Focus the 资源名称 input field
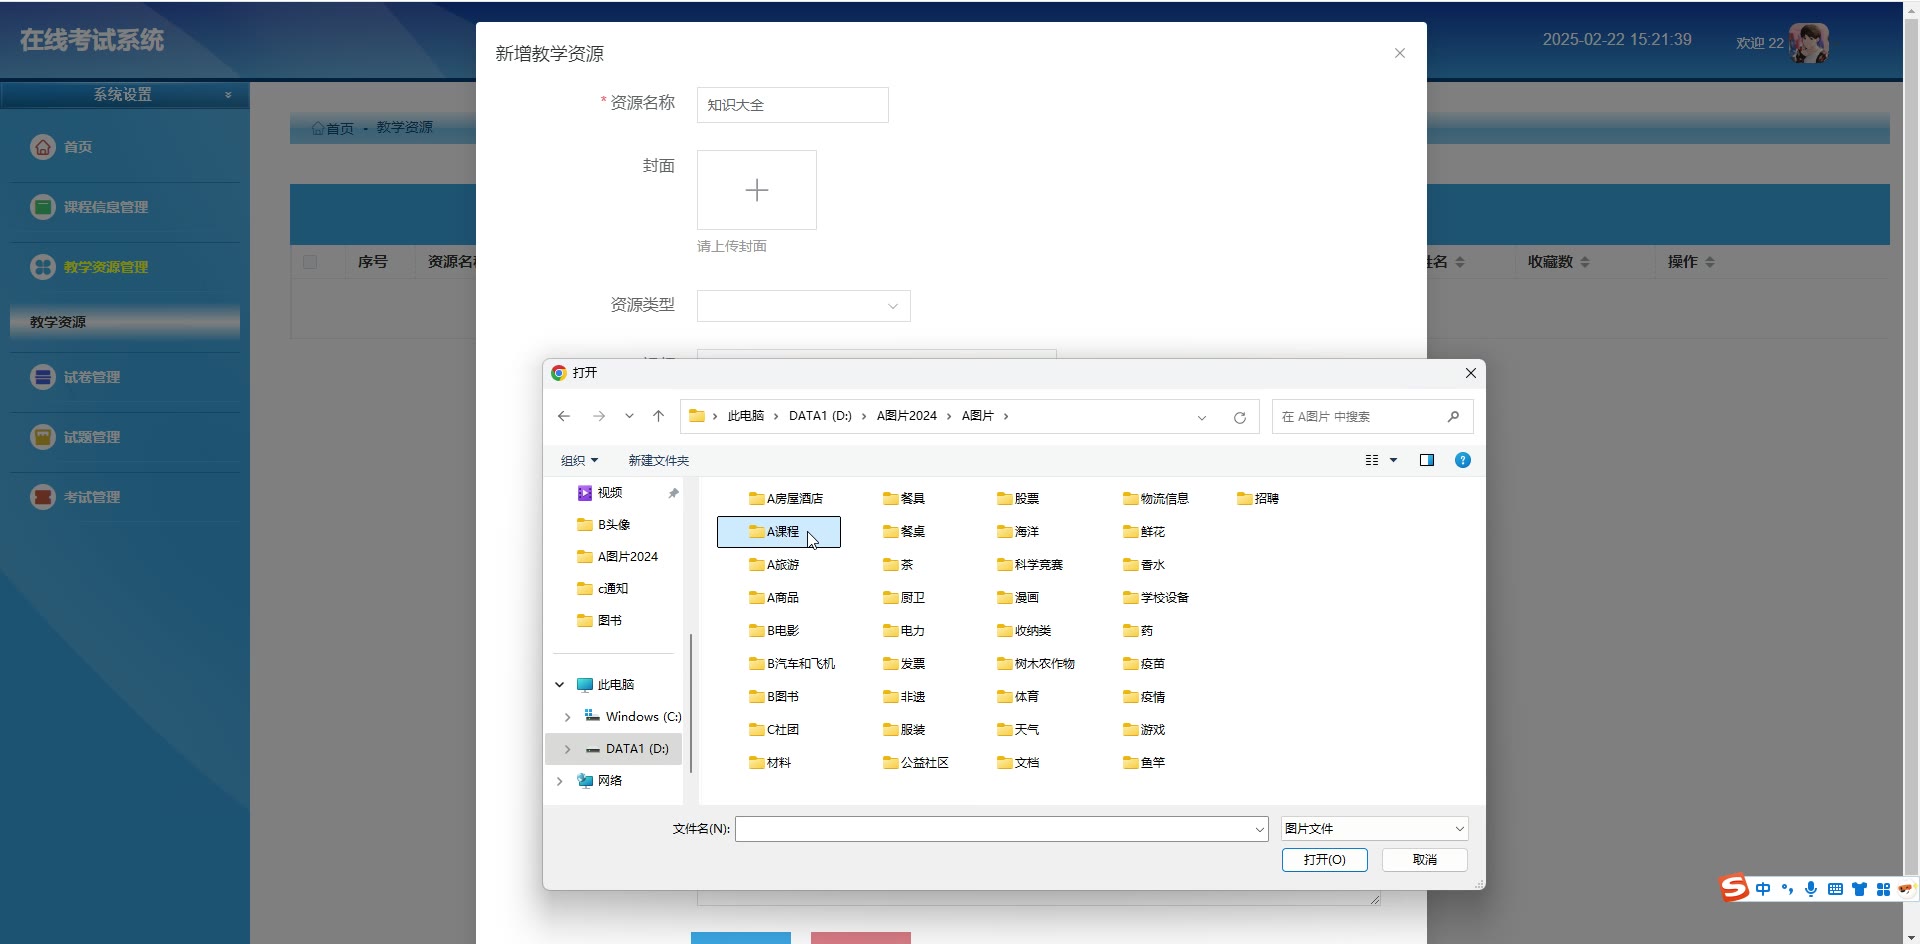 click(793, 105)
